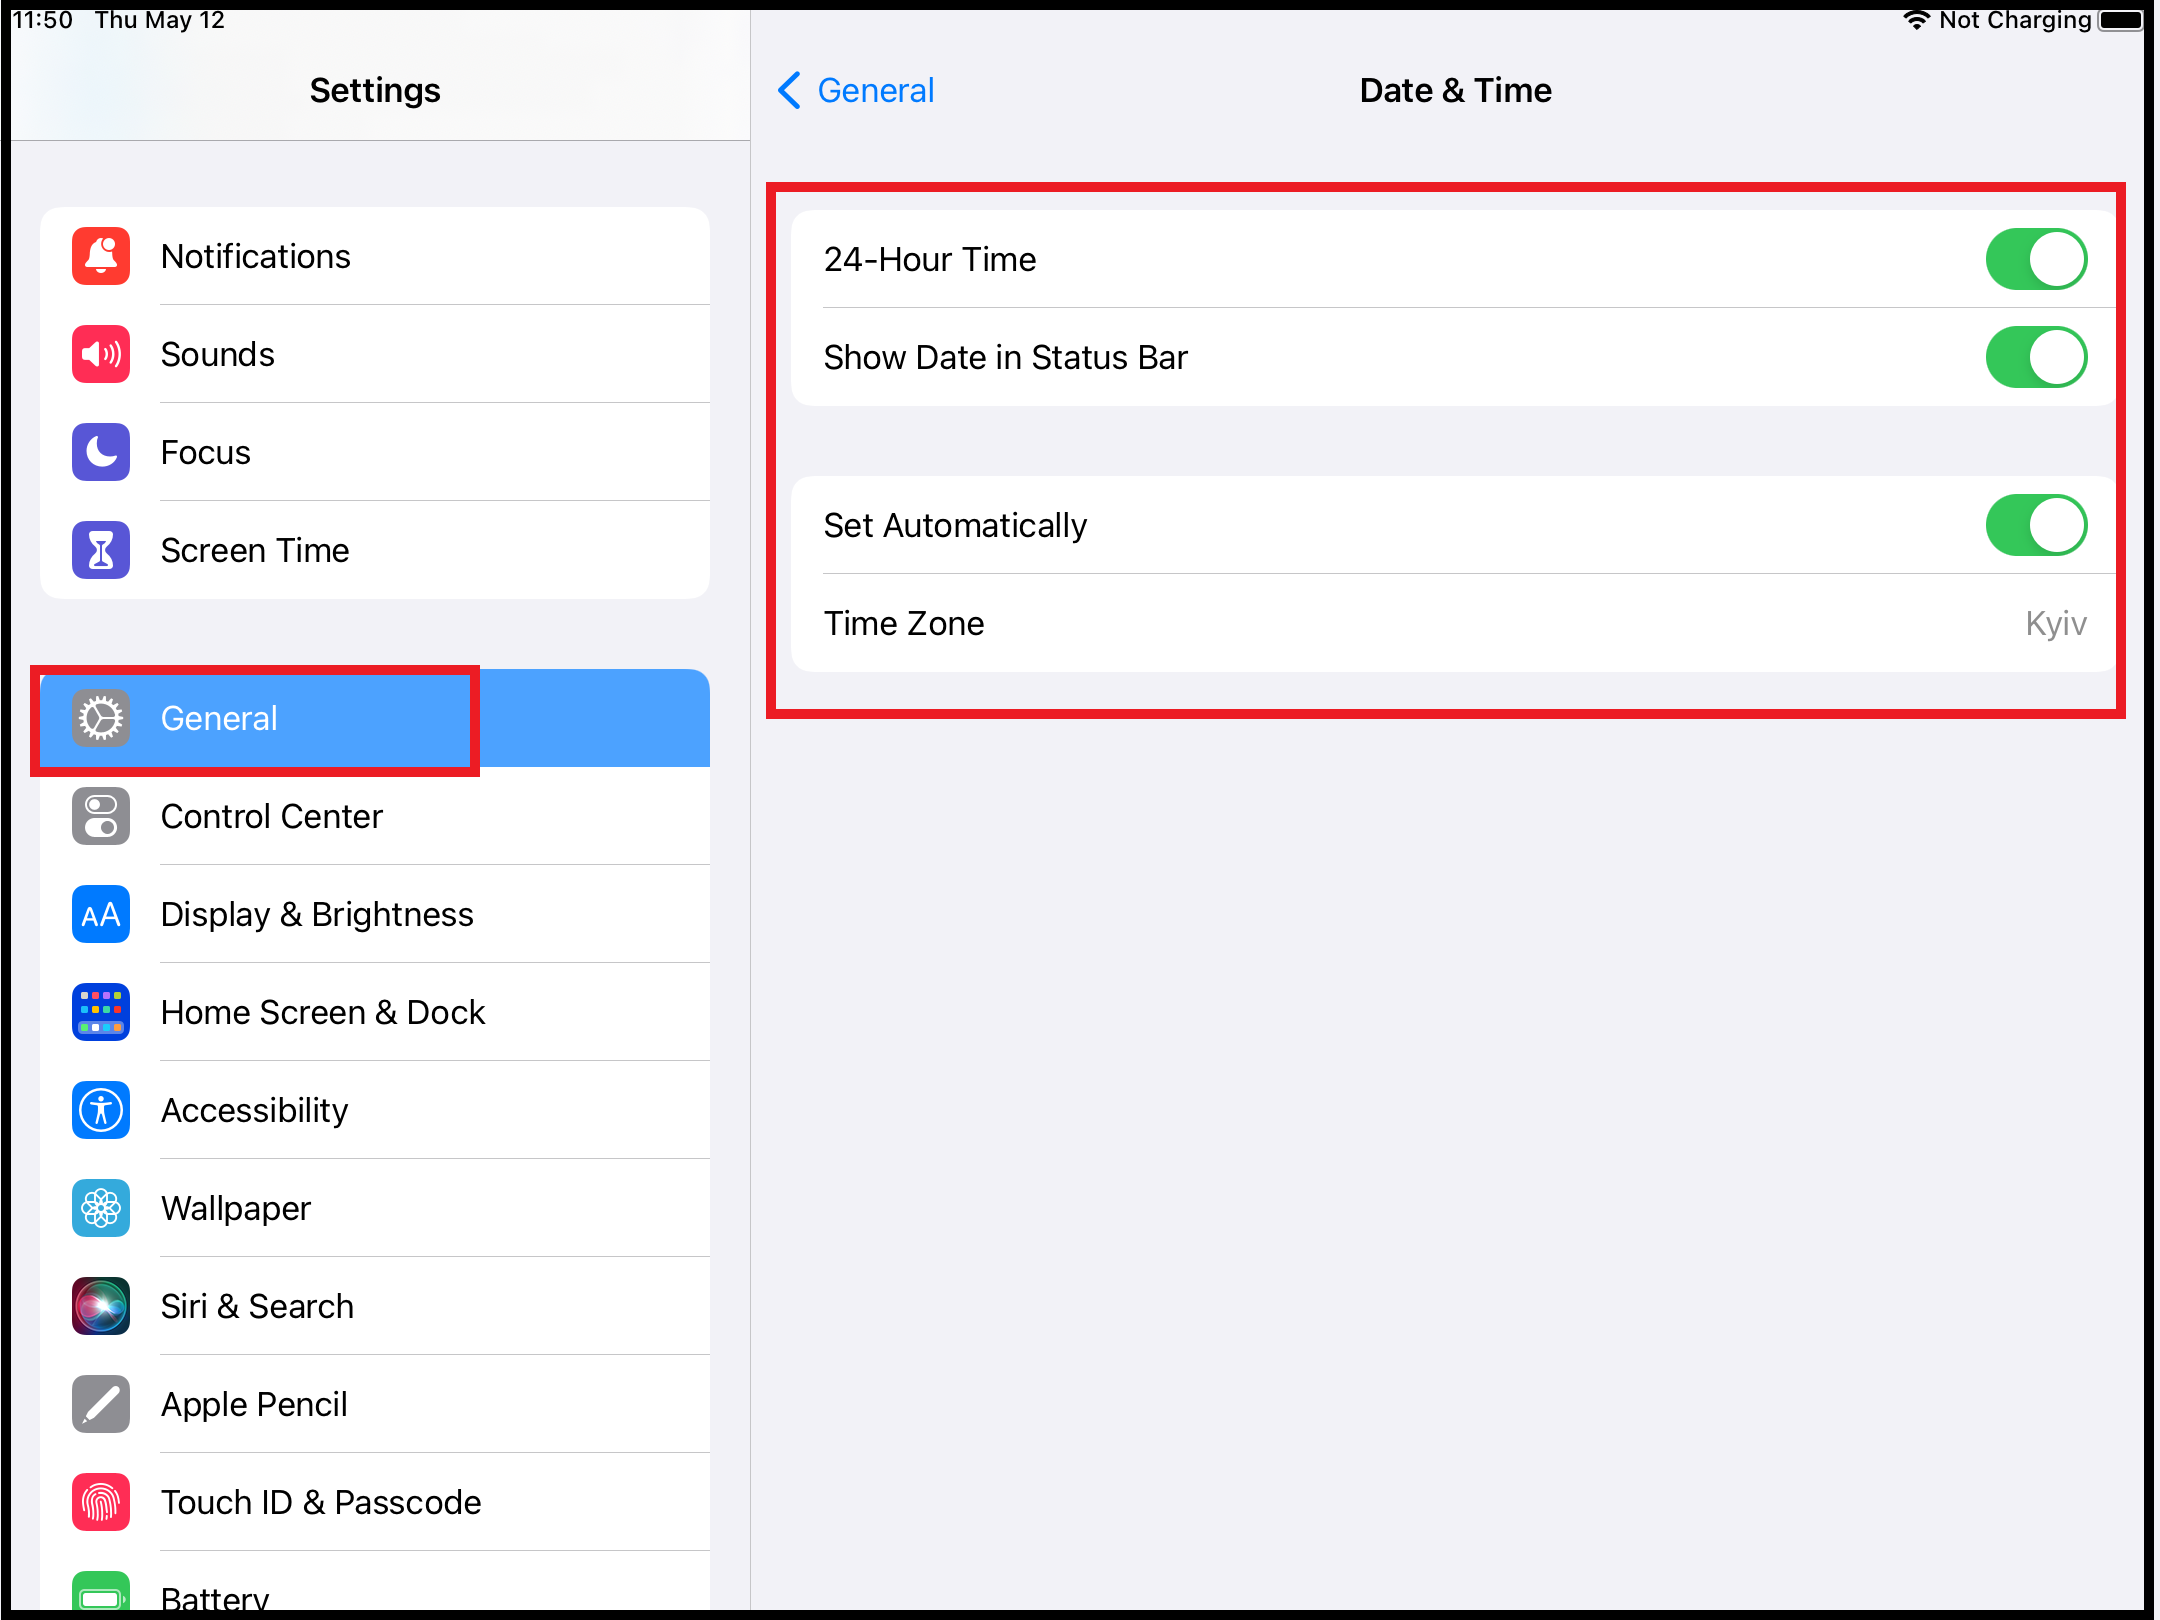This screenshot has width=2160, height=1620.
Task: Open Home Screen & Dock settings
Action: point(323,1012)
